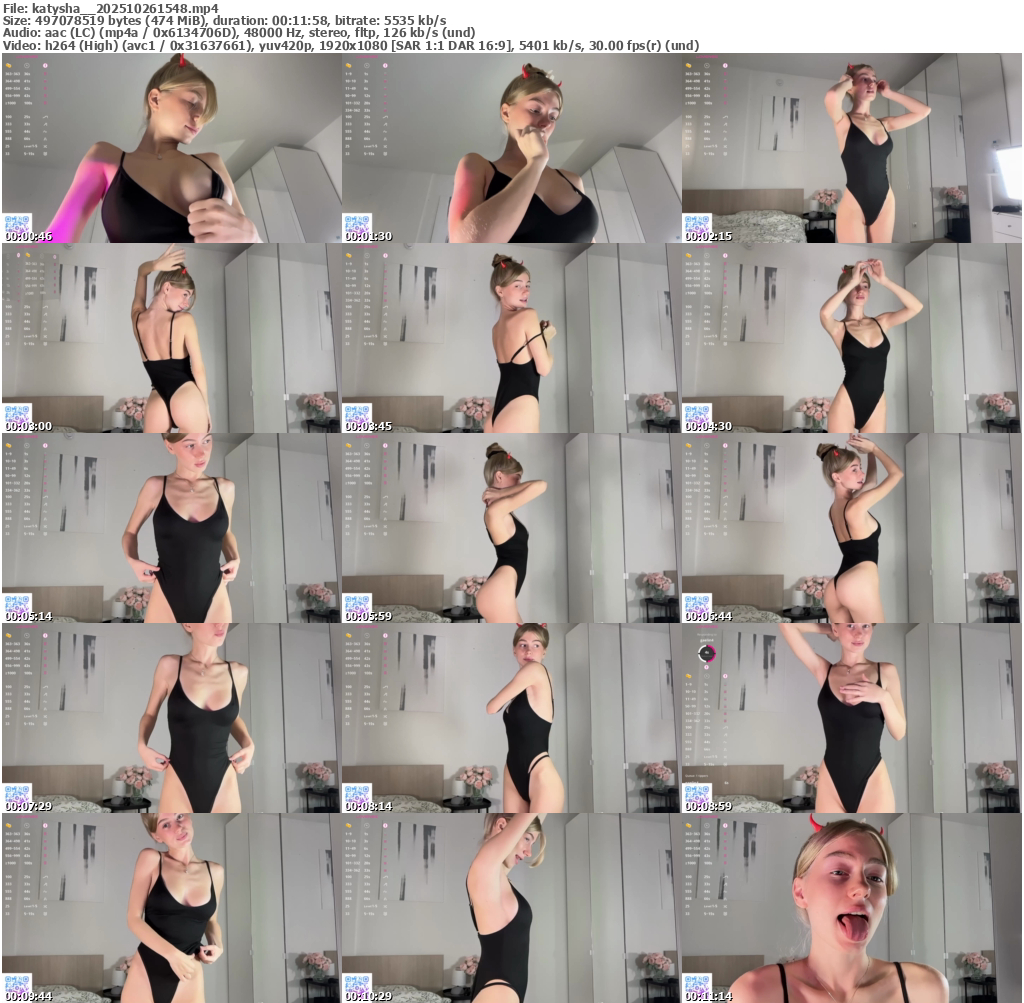Open the thumbnail stamped 00:02:15
The image size is (1024, 1003).
click(851, 148)
